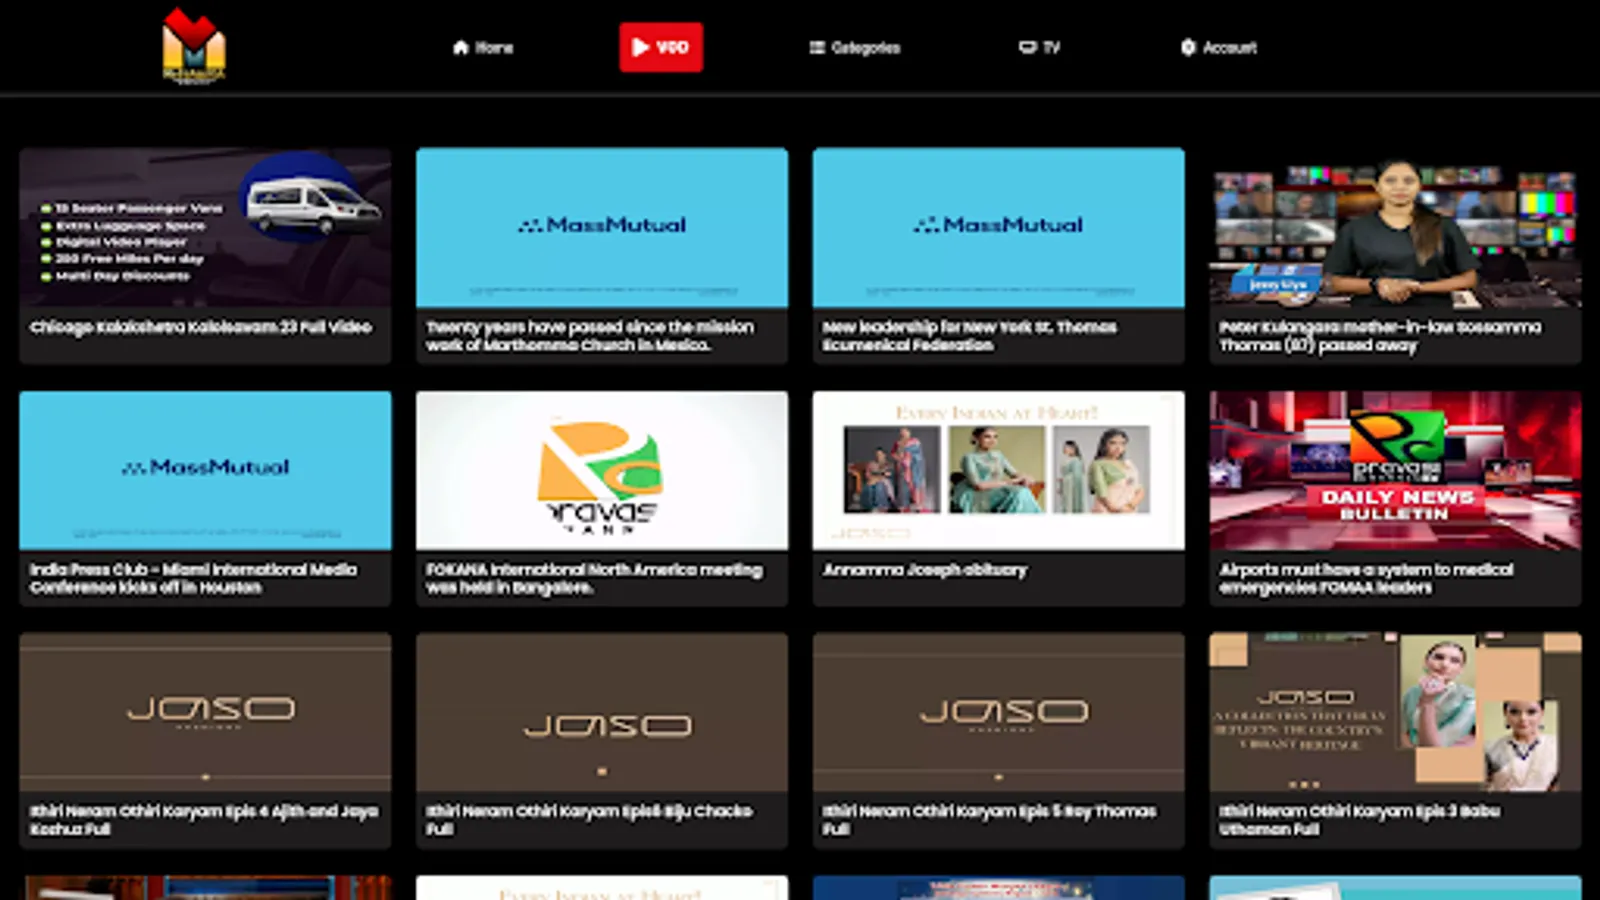Click episode title mentioning Biju Chacko
1600x900 pixels.
tap(590, 820)
